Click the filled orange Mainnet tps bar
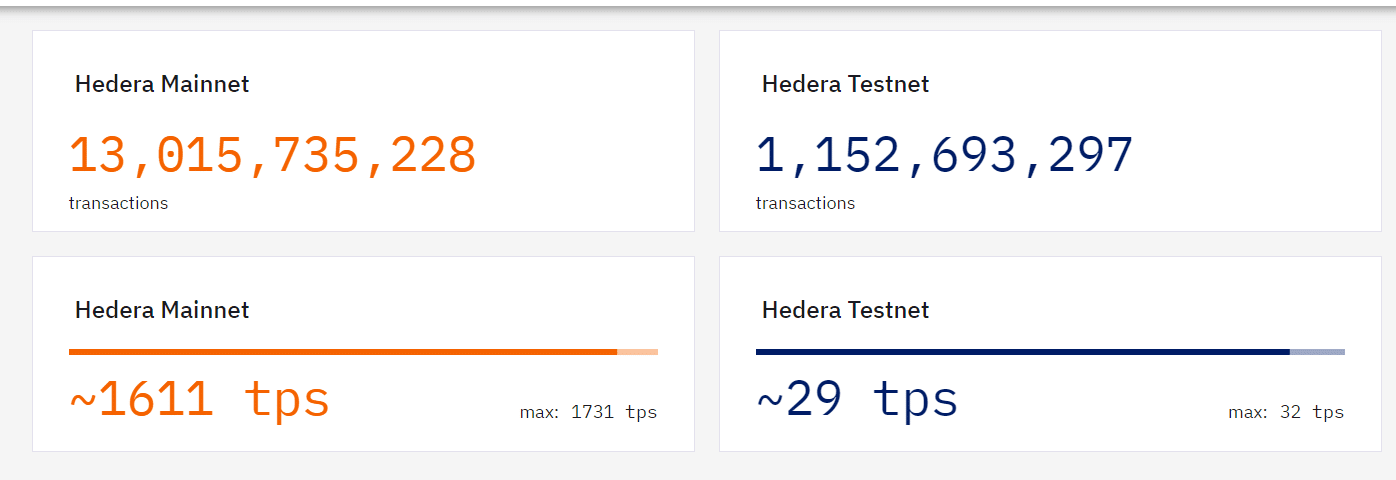Image resolution: width=1396 pixels, height=480 pixels. pyautogui.click(x=343, y=352)
